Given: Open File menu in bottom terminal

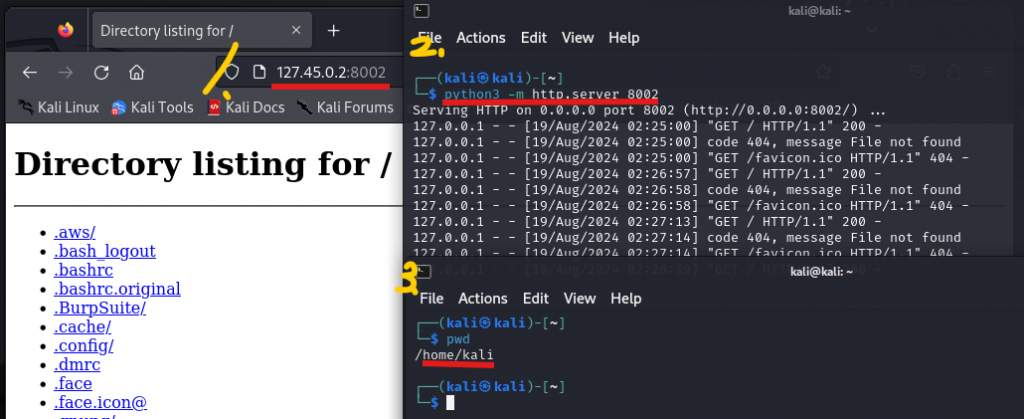Looking at the screenshot, I should pos(432,298).
